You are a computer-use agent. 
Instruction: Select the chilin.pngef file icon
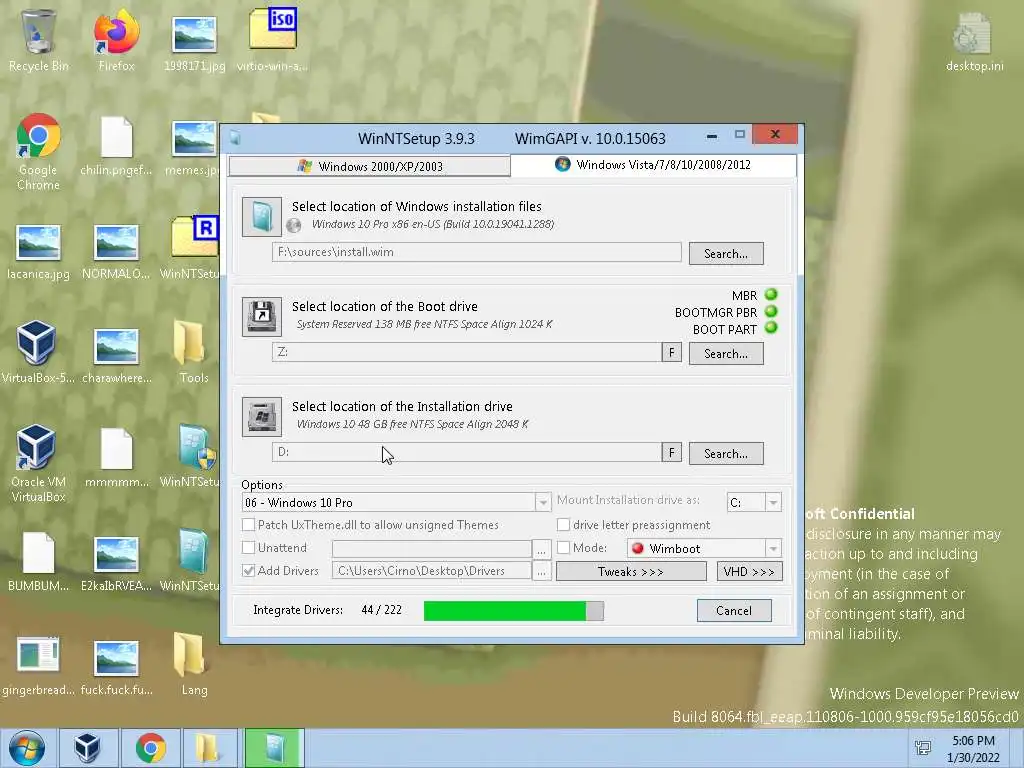point(116,146)
